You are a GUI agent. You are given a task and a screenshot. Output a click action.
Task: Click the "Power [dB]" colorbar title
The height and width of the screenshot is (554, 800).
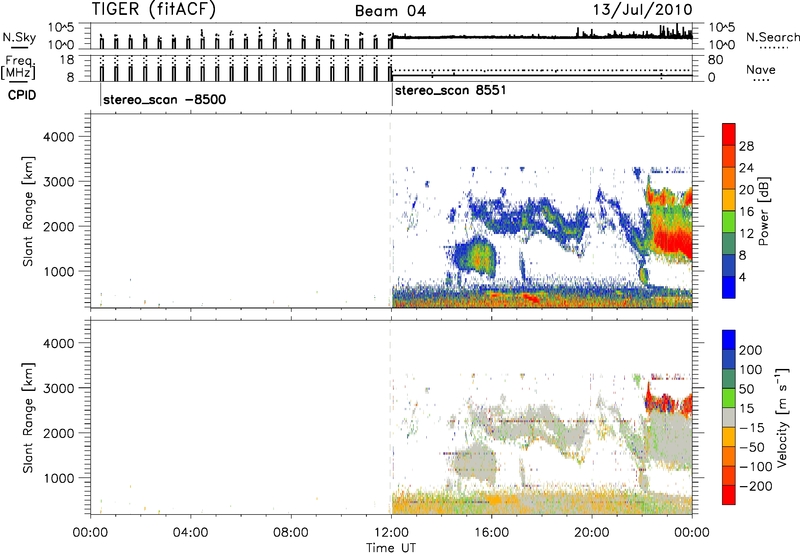point(763,211)
